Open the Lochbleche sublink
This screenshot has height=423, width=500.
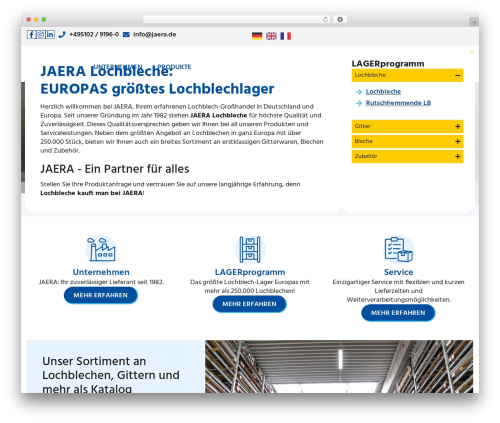point(383,92)
